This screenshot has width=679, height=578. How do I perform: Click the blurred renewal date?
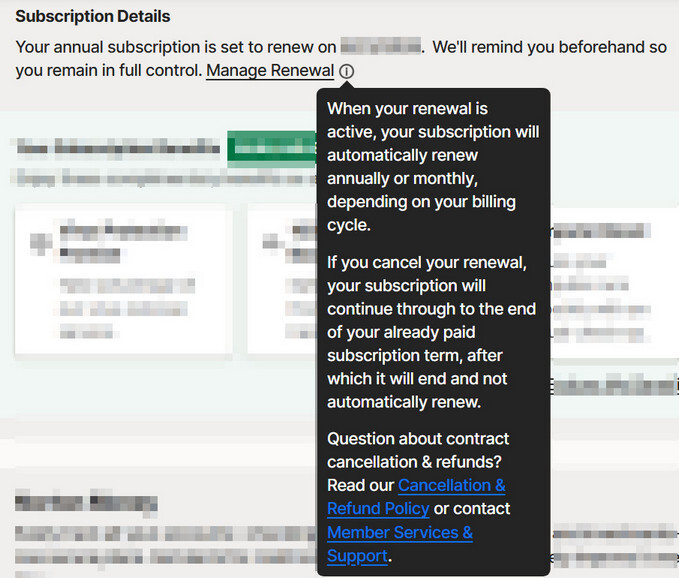point(379,46)
